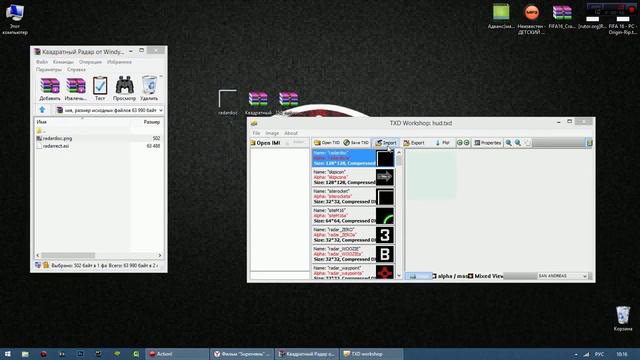Click Export button in TXD Workshop

coord(414,143)
